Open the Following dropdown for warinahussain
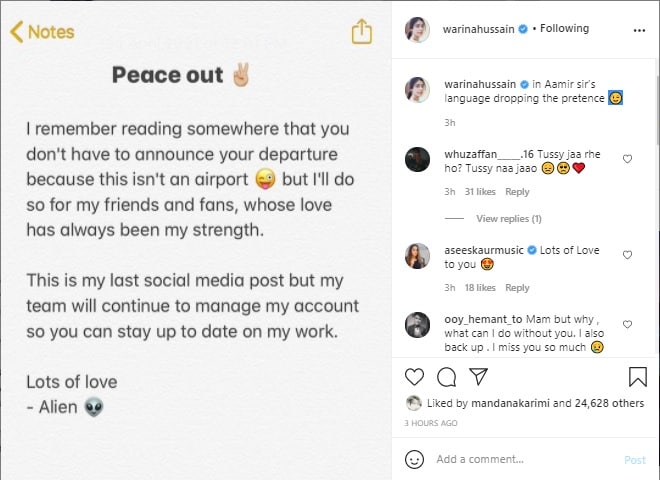 [564, 28]
